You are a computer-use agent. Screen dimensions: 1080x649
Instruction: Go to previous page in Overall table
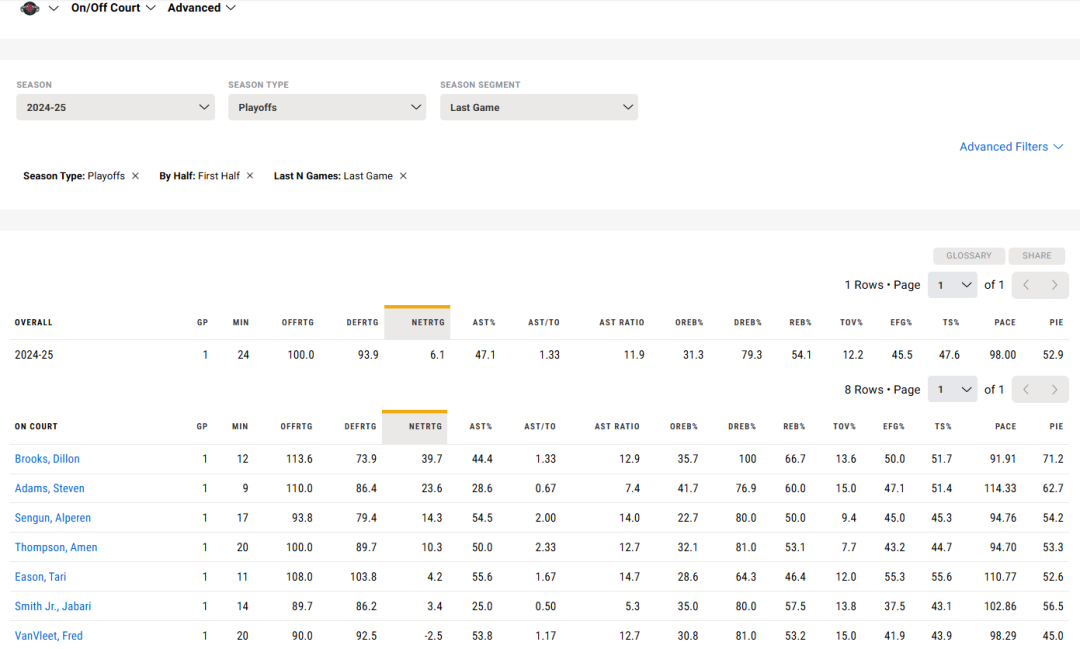(x=1026, y=285)
